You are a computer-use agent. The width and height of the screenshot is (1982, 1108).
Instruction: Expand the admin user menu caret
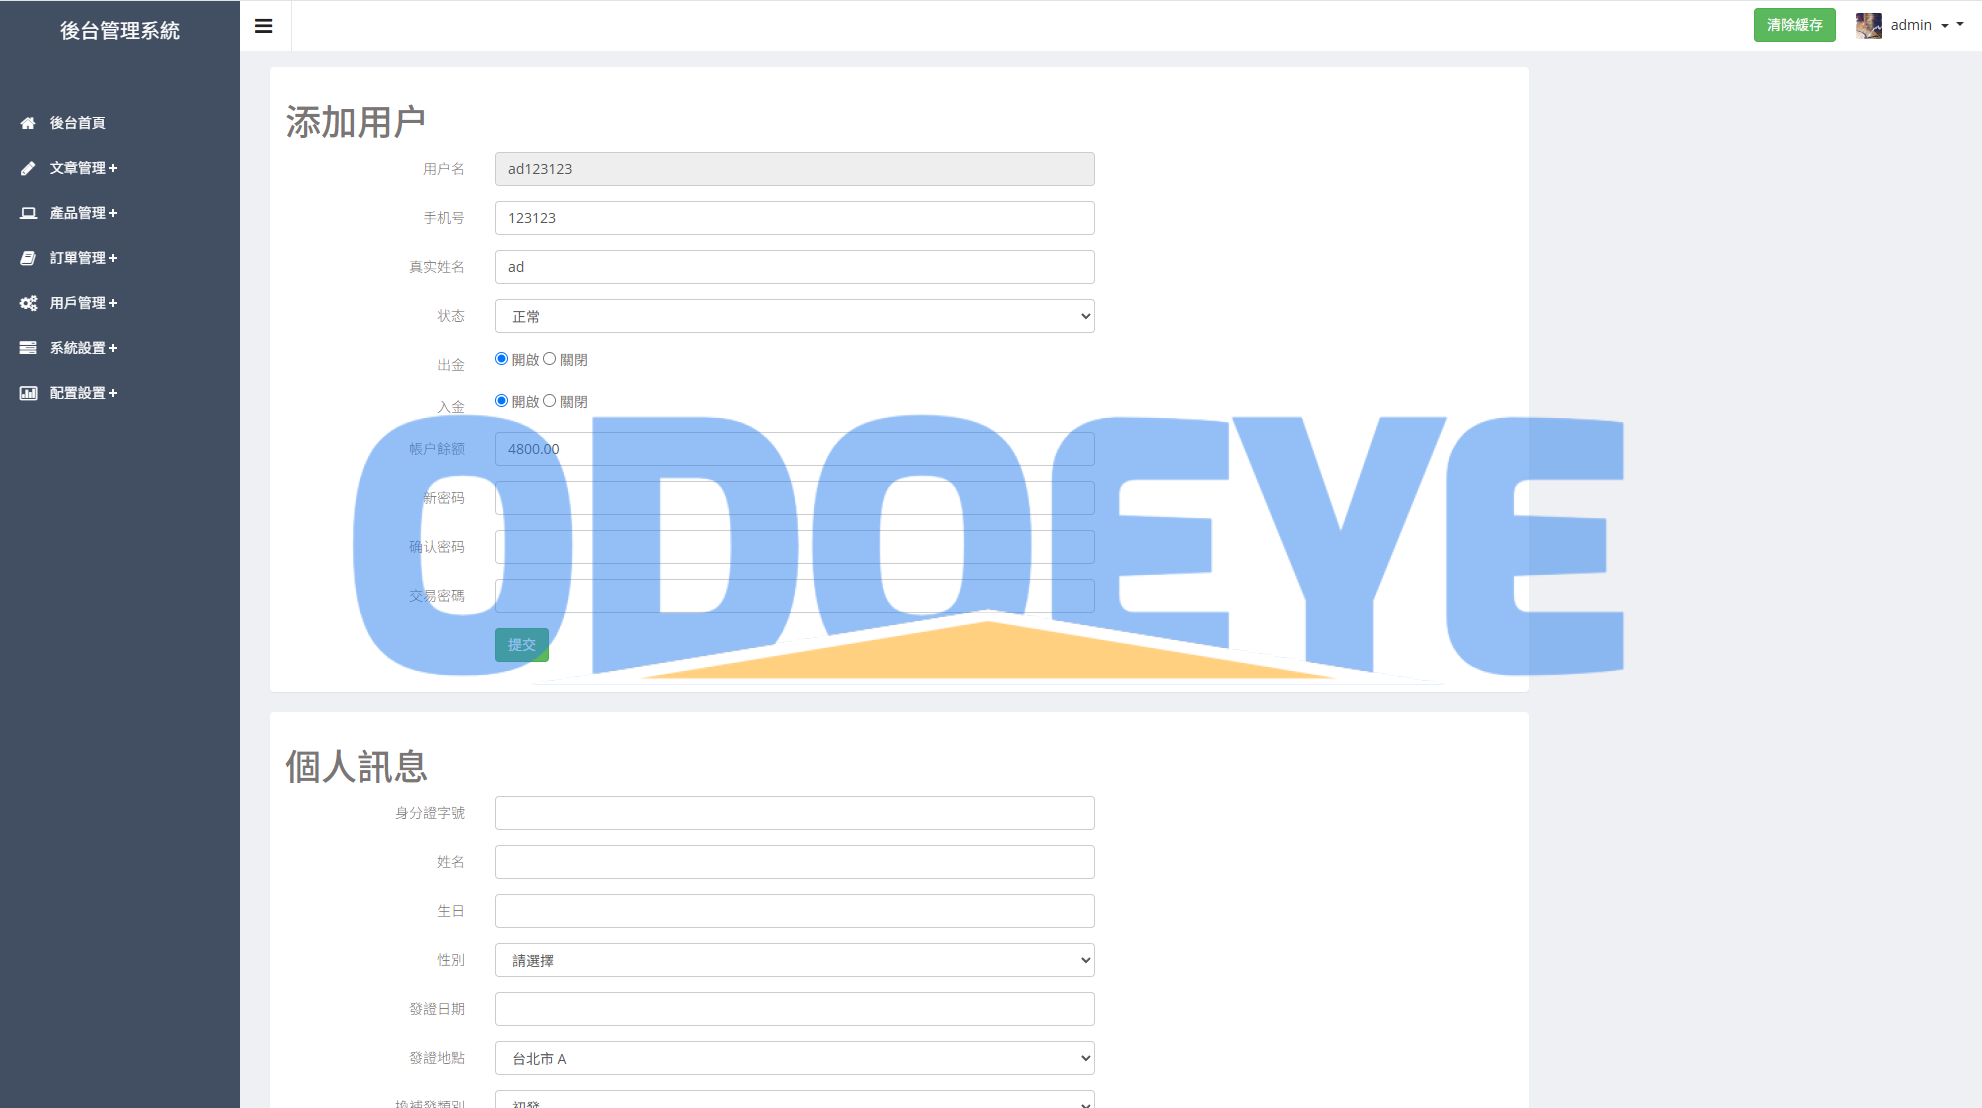[x=1945, y=26]
